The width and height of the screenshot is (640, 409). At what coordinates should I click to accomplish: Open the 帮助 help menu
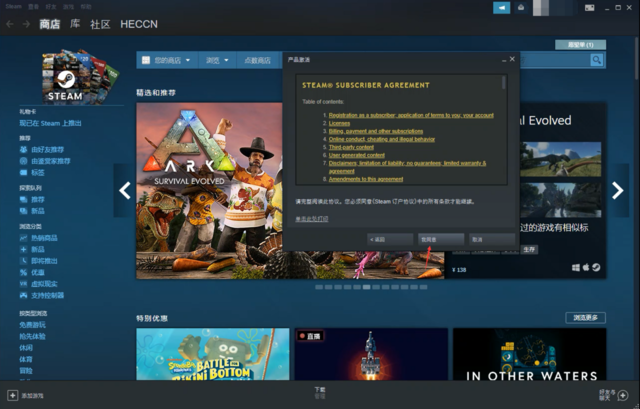(86, 7)
